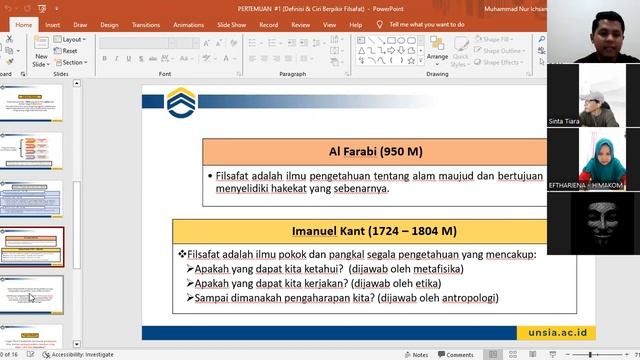
Task: Click the font name box
Action: (134, 43)
